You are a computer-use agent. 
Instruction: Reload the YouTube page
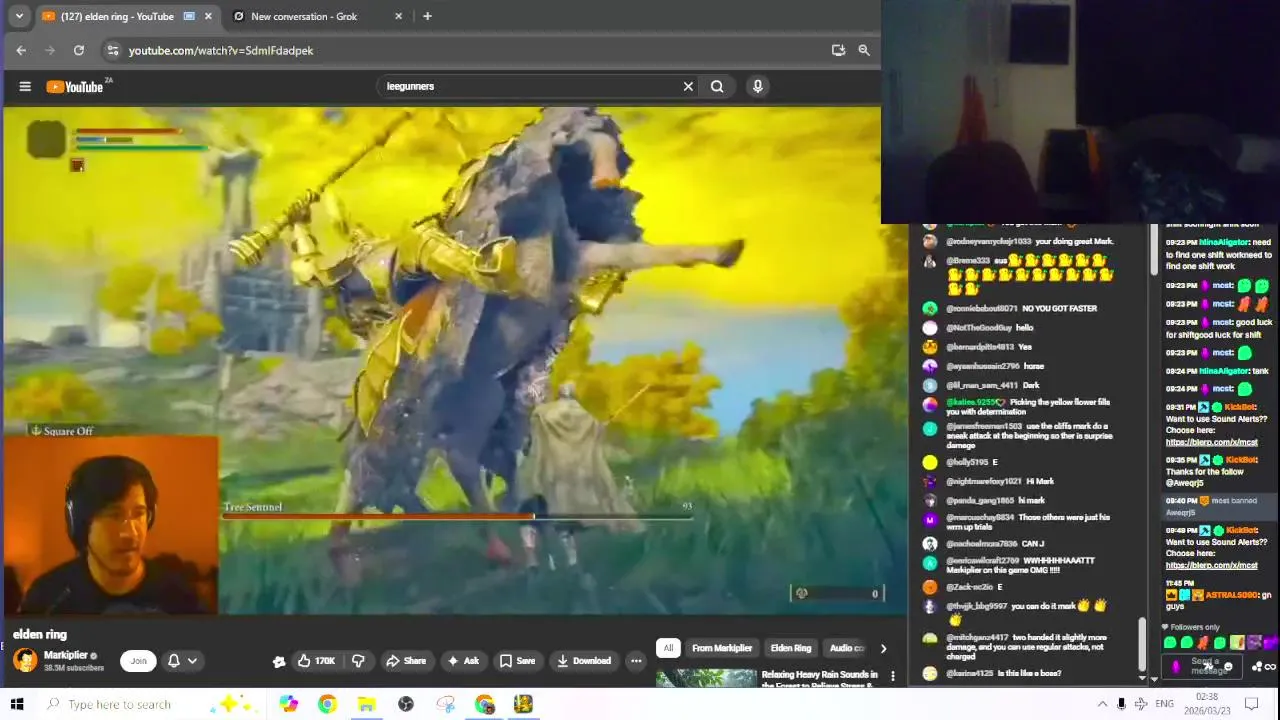[x=79, y=50]
